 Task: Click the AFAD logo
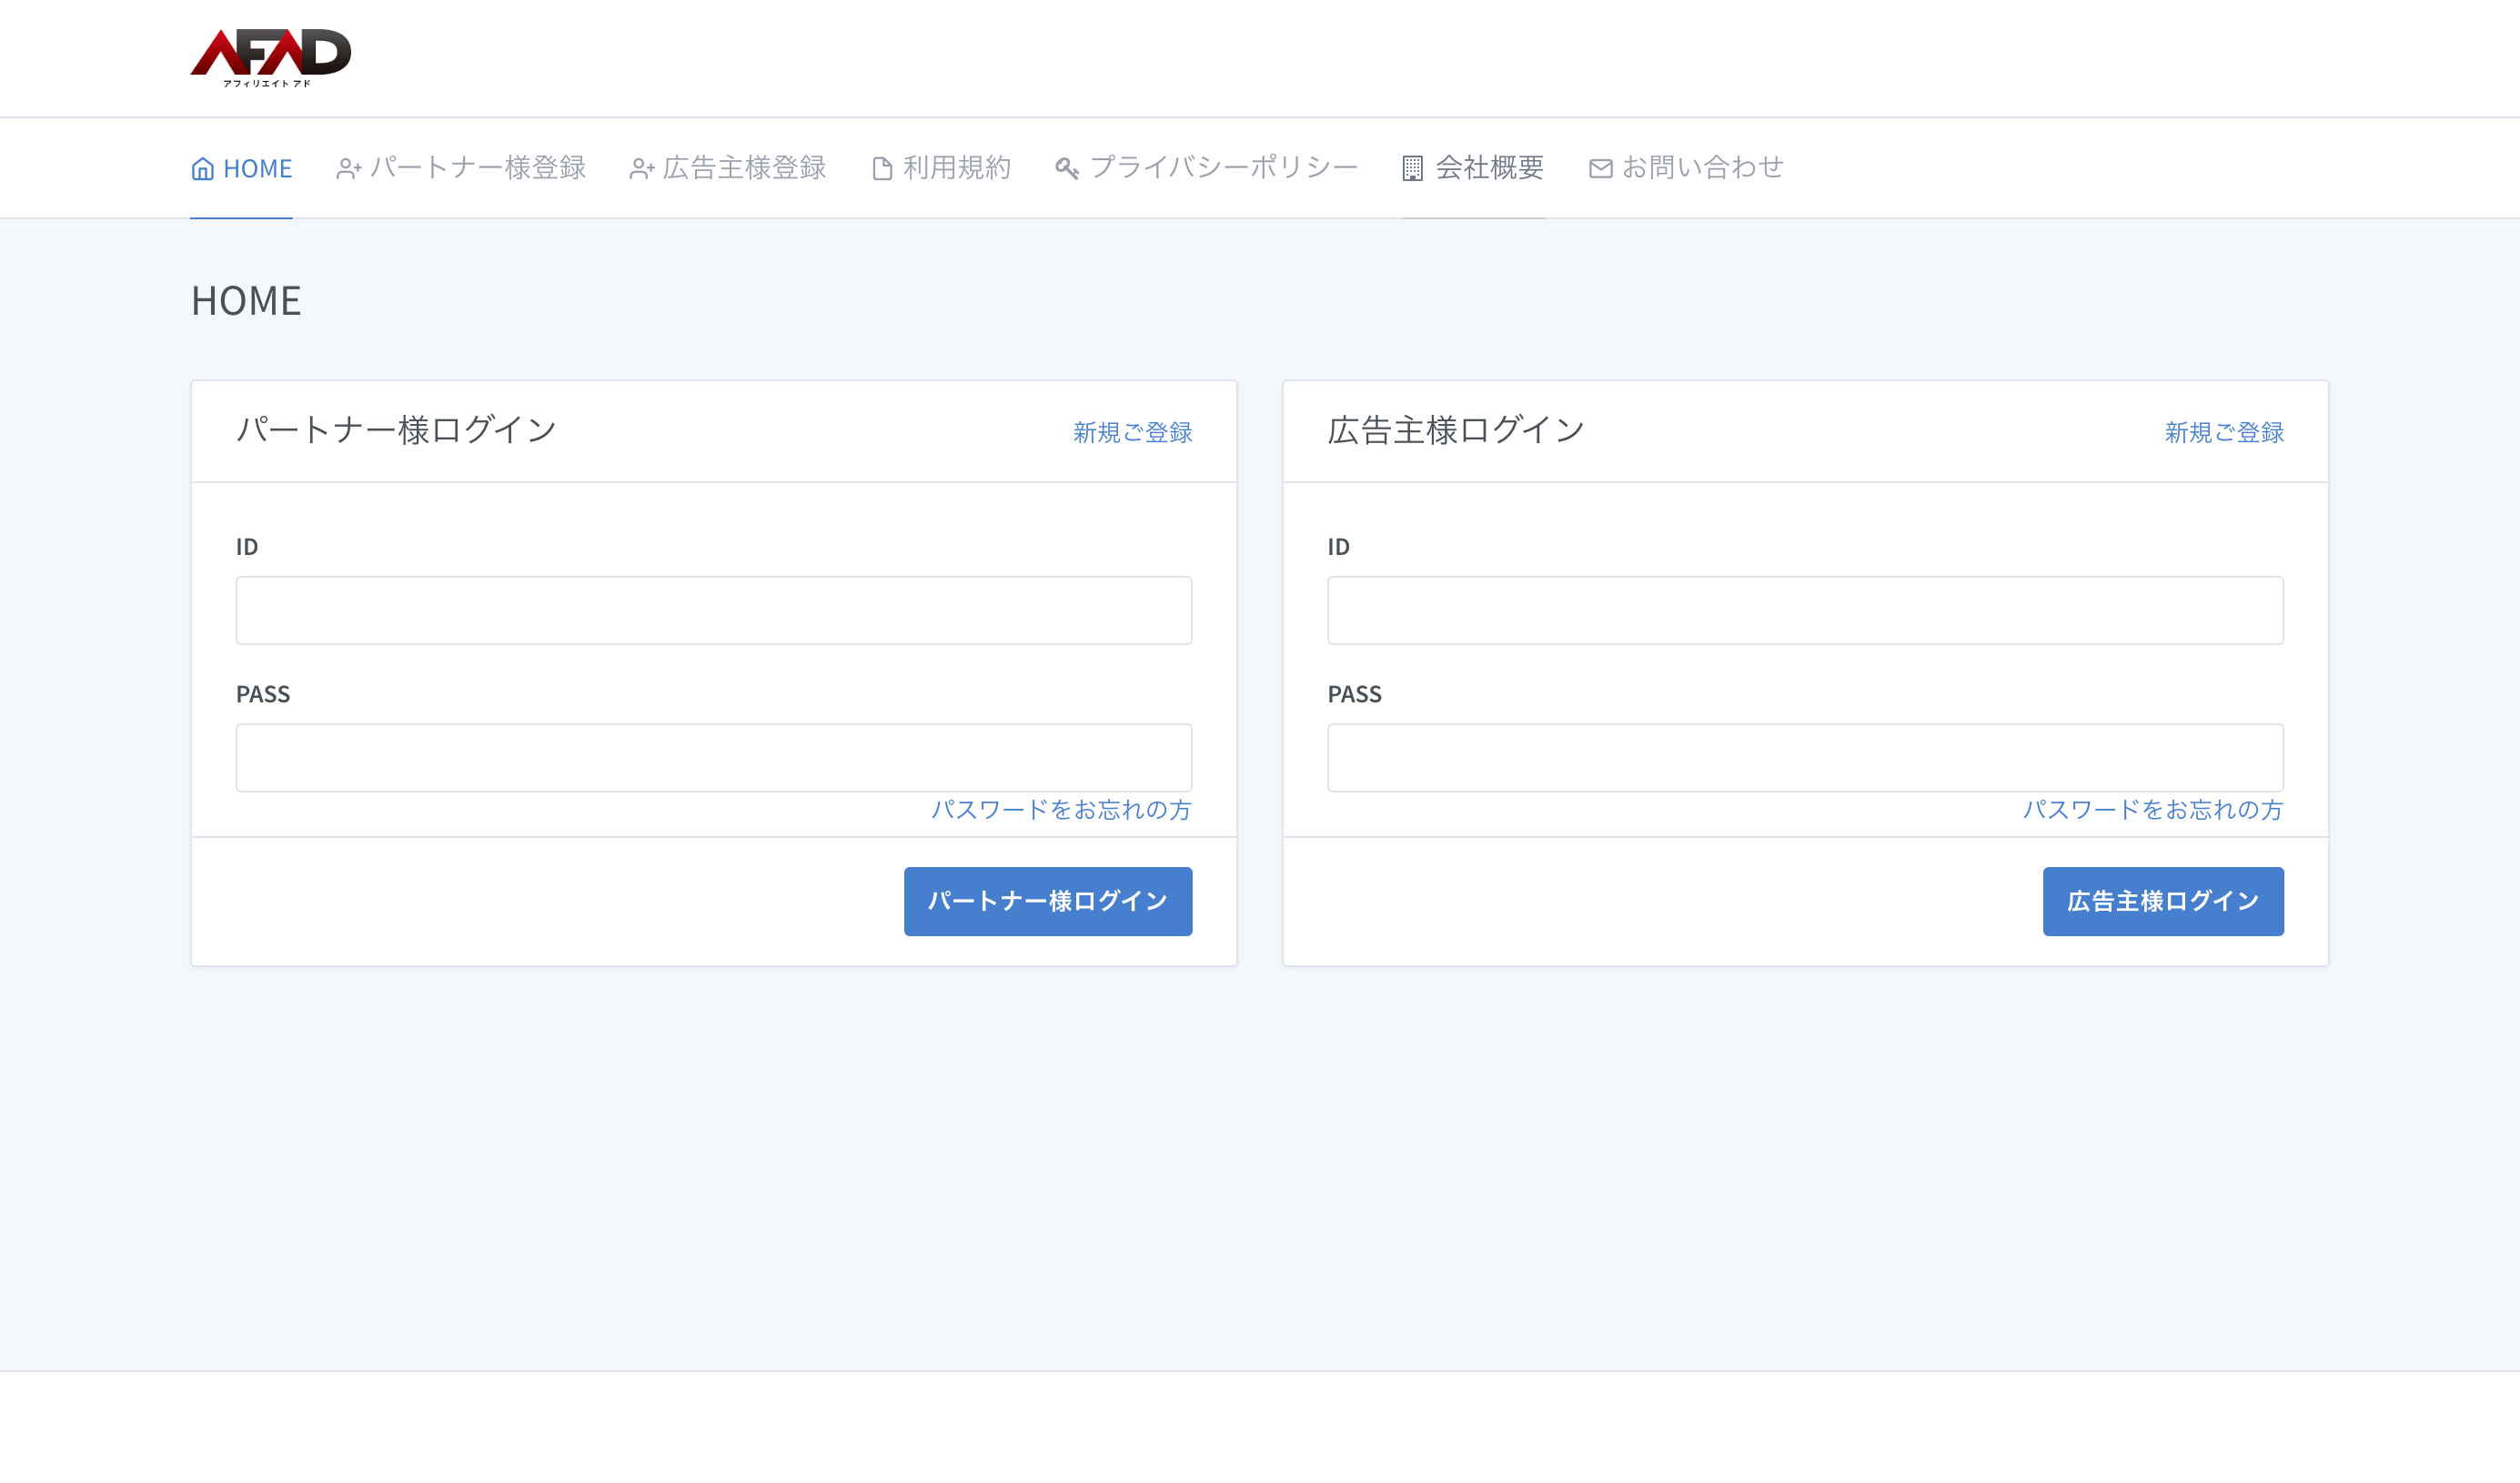[270, 57]
